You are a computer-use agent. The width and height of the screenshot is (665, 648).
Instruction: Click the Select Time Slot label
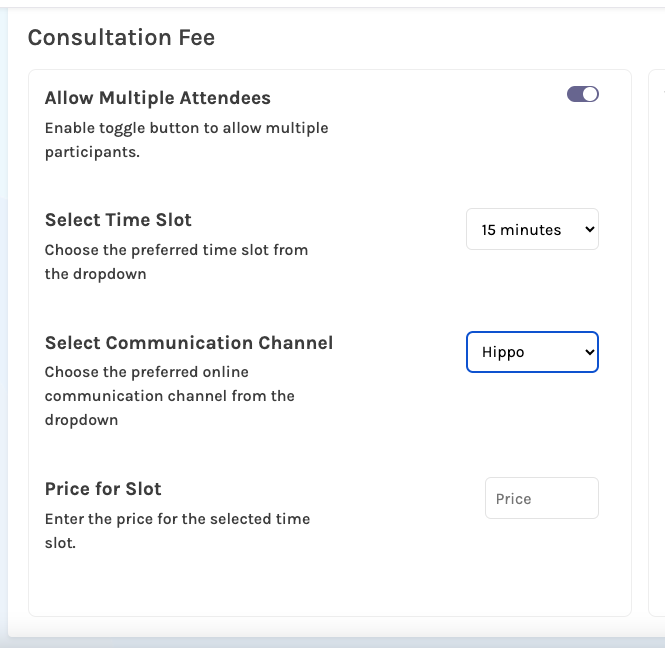[x=118, y=220]
